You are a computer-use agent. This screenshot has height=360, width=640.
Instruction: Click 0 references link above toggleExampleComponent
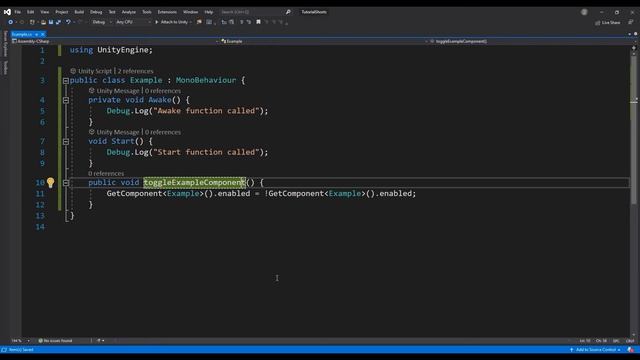coord(106,173)
